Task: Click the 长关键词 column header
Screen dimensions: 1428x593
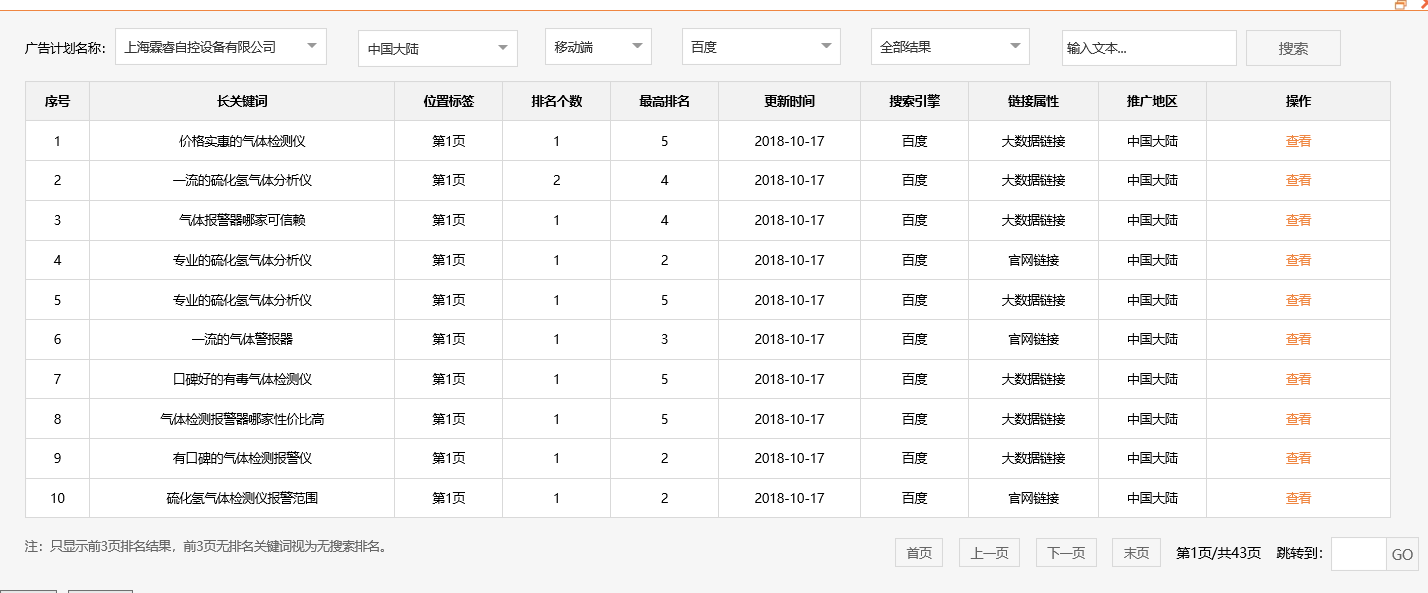Action: [242, 100]
